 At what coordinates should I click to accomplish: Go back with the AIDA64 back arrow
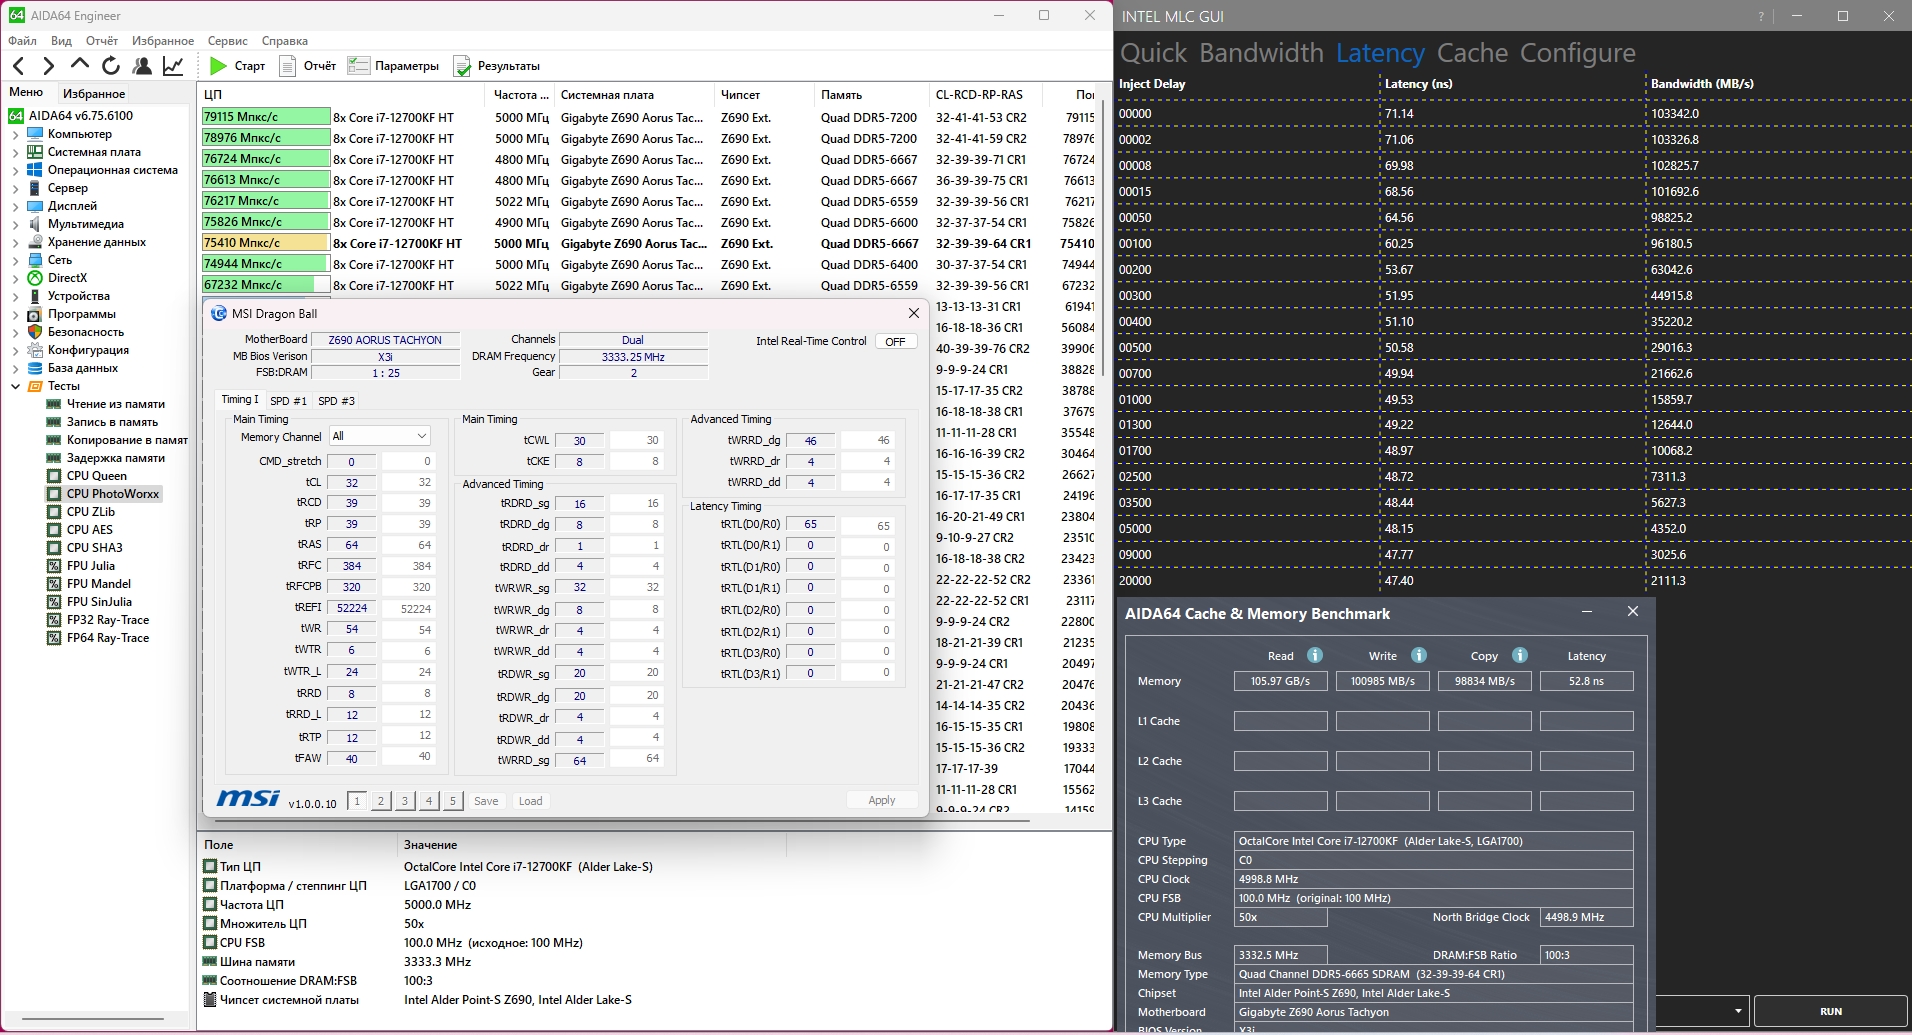coord(19,66)
